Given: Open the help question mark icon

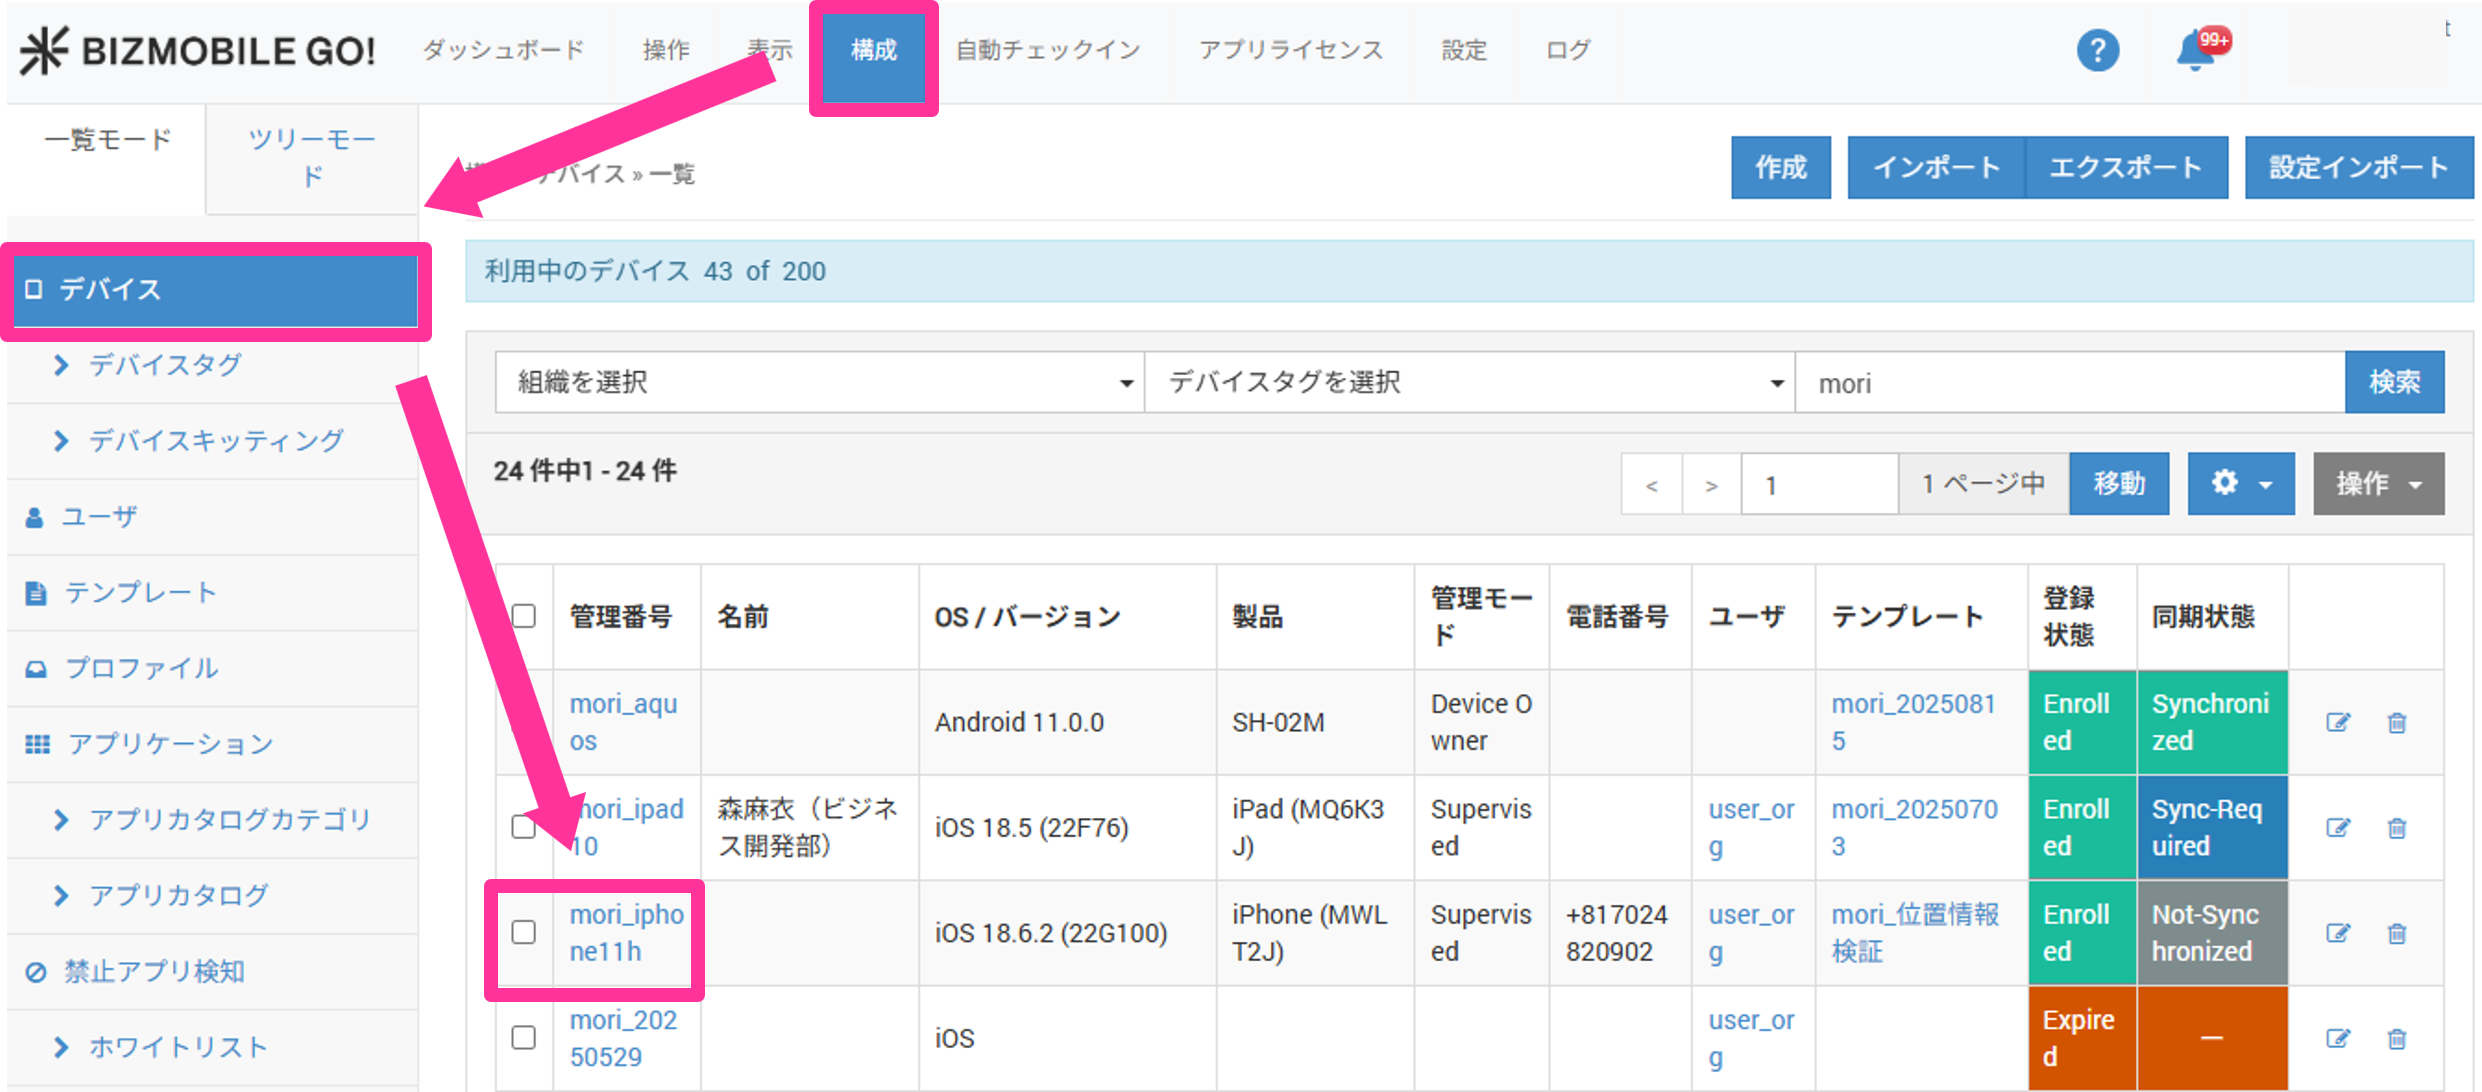Looking at the screenshot, I should click(2097, 50).
